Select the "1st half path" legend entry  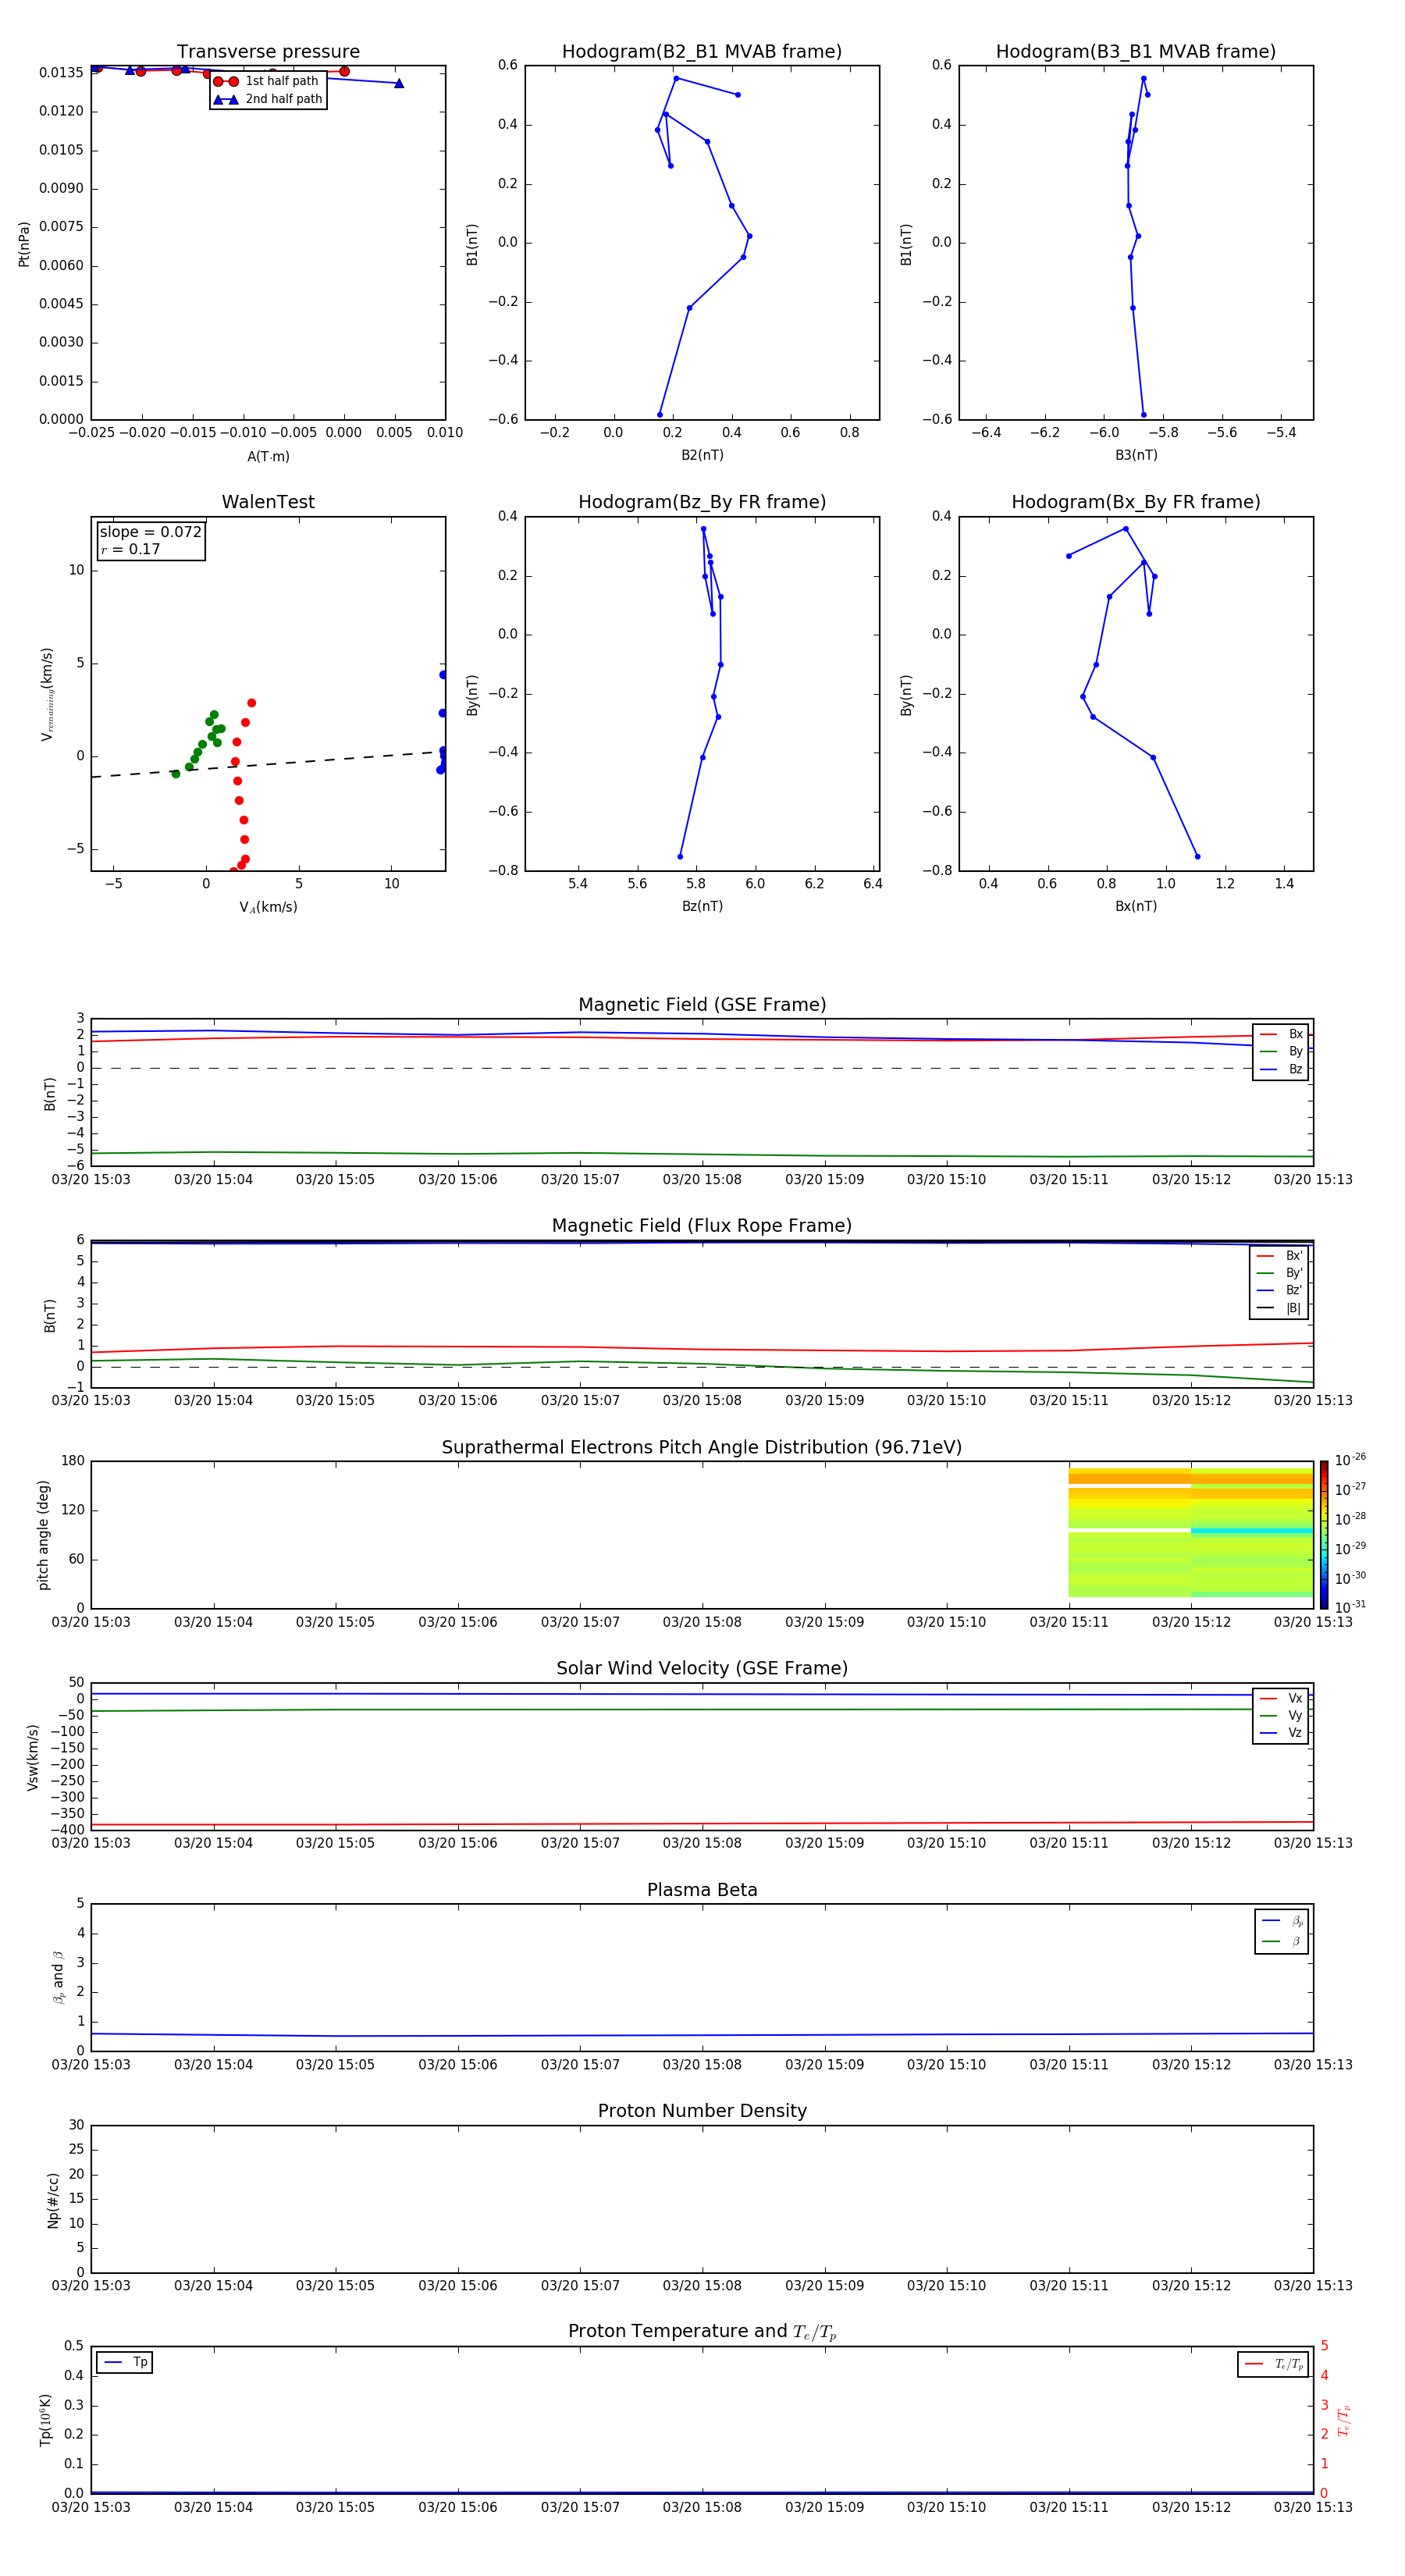coord(266,81)
